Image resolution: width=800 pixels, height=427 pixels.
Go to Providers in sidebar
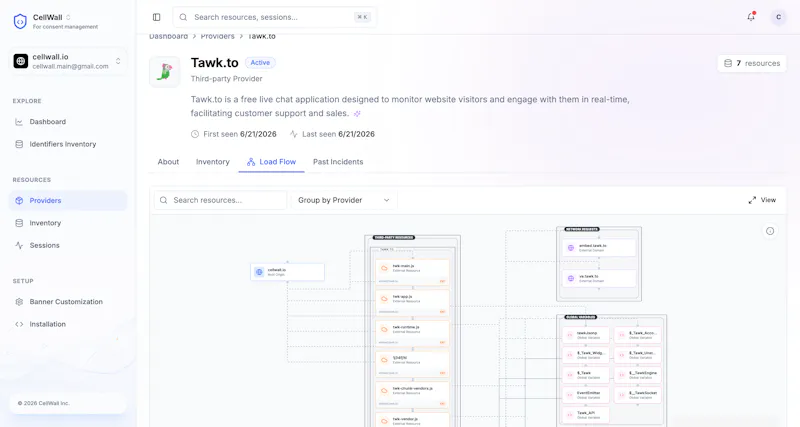pyautogui.click(x=68, y=200)
